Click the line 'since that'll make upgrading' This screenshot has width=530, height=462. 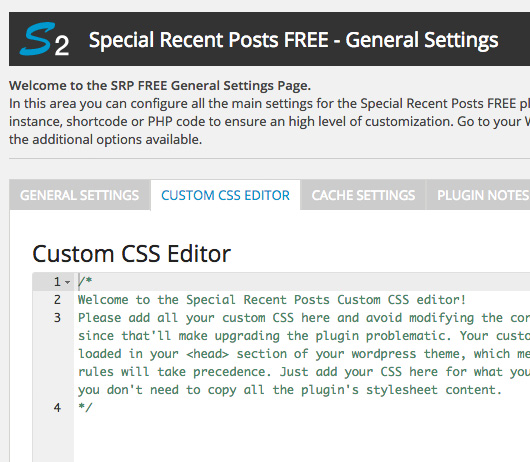[304, 336]
